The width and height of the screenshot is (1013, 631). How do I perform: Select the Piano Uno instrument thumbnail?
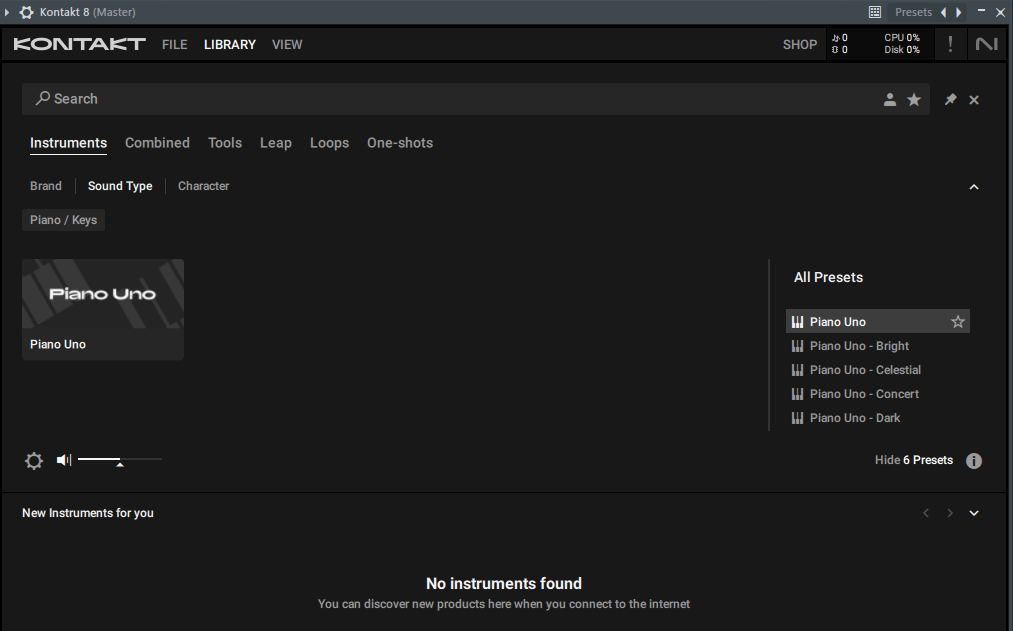click(103, 295)
